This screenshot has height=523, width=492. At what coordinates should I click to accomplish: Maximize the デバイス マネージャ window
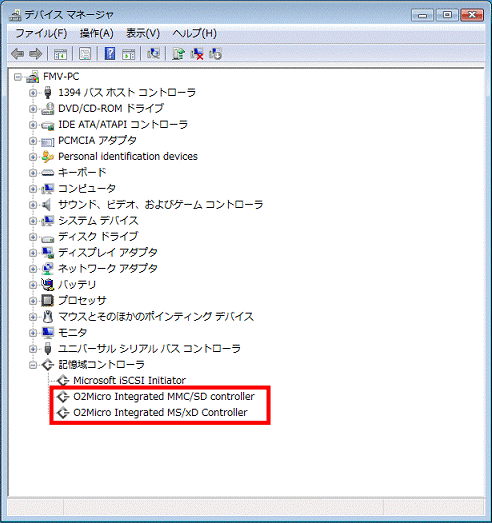click(447, 15)
